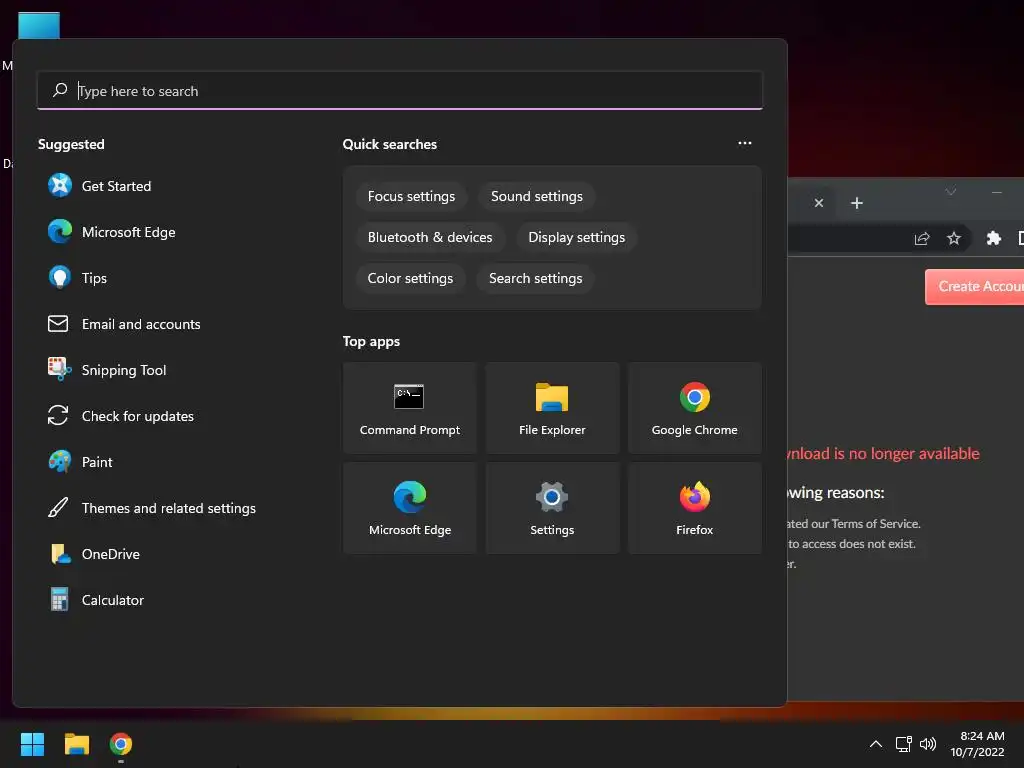Click the Chrome extensions puzzle icon
1024x768 pixels.
(993, 238)
